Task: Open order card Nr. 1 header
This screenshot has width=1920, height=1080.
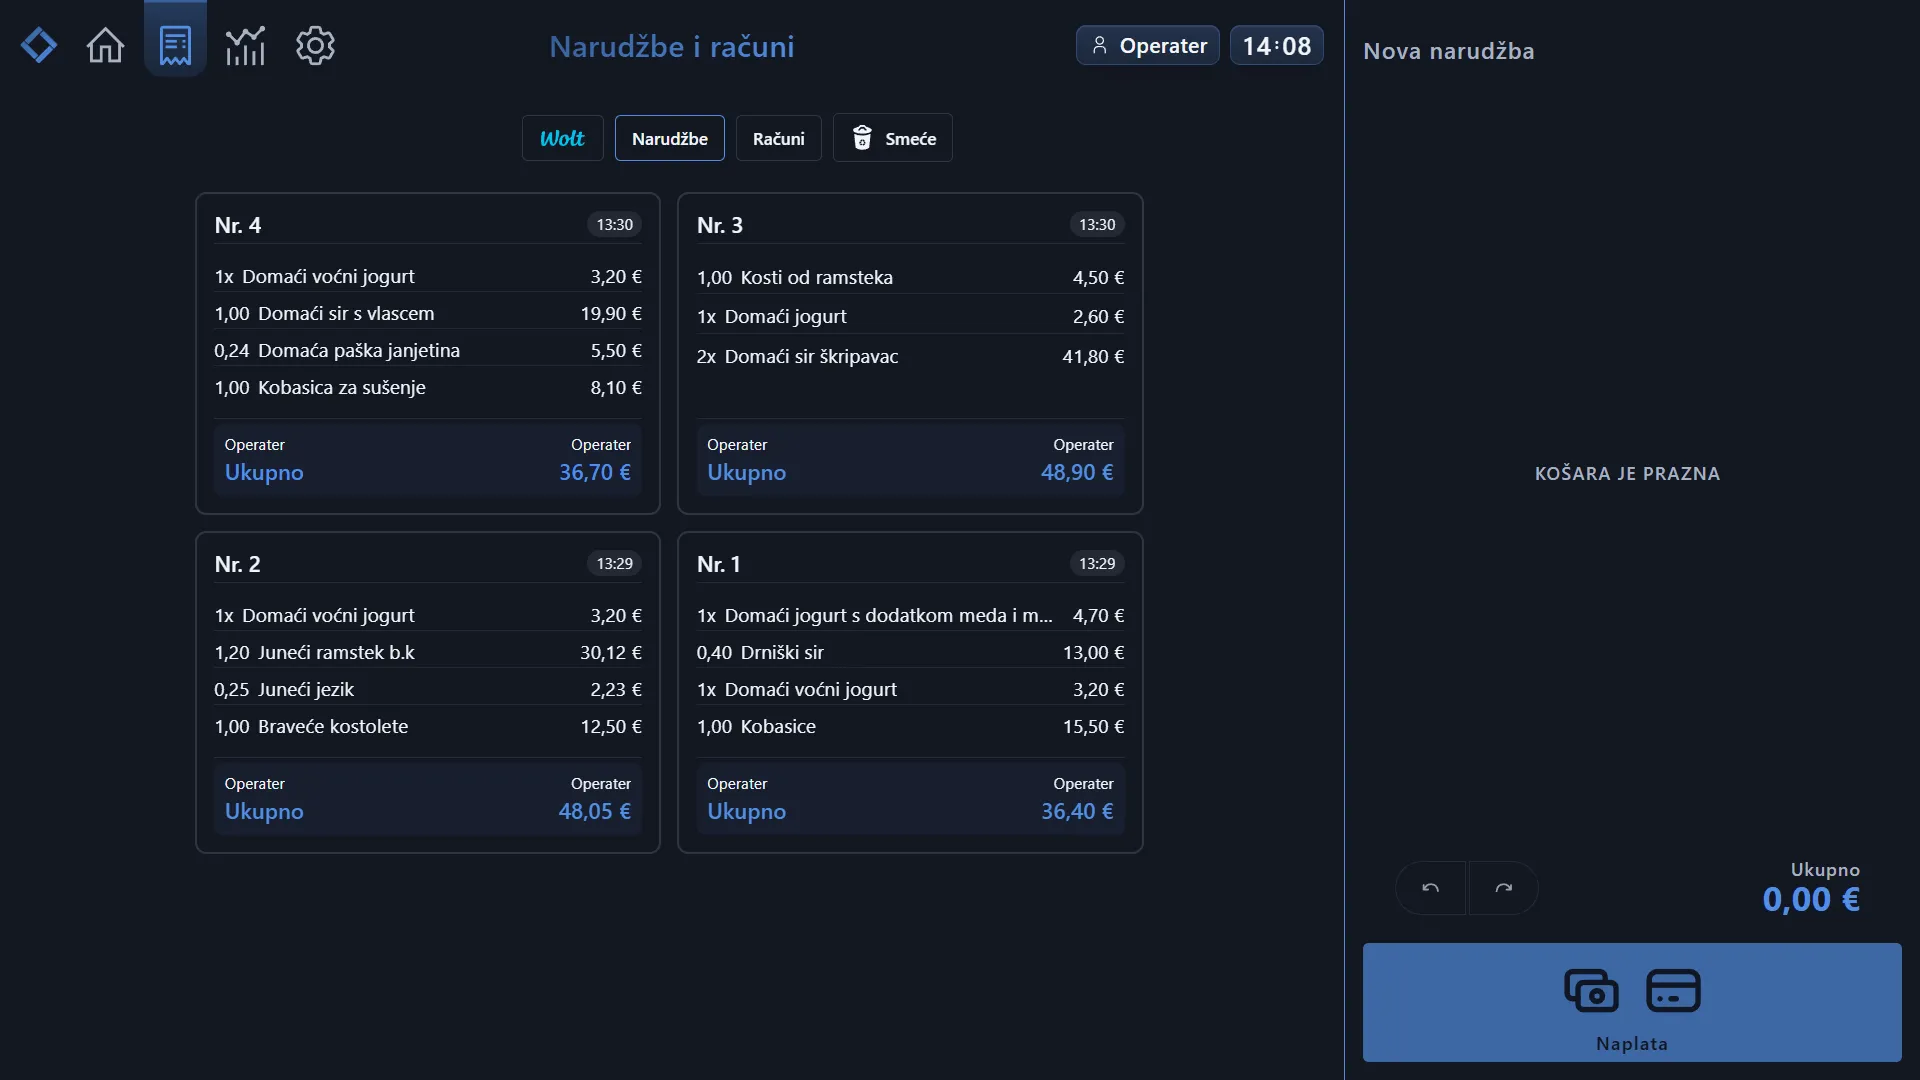Action: 910,564
